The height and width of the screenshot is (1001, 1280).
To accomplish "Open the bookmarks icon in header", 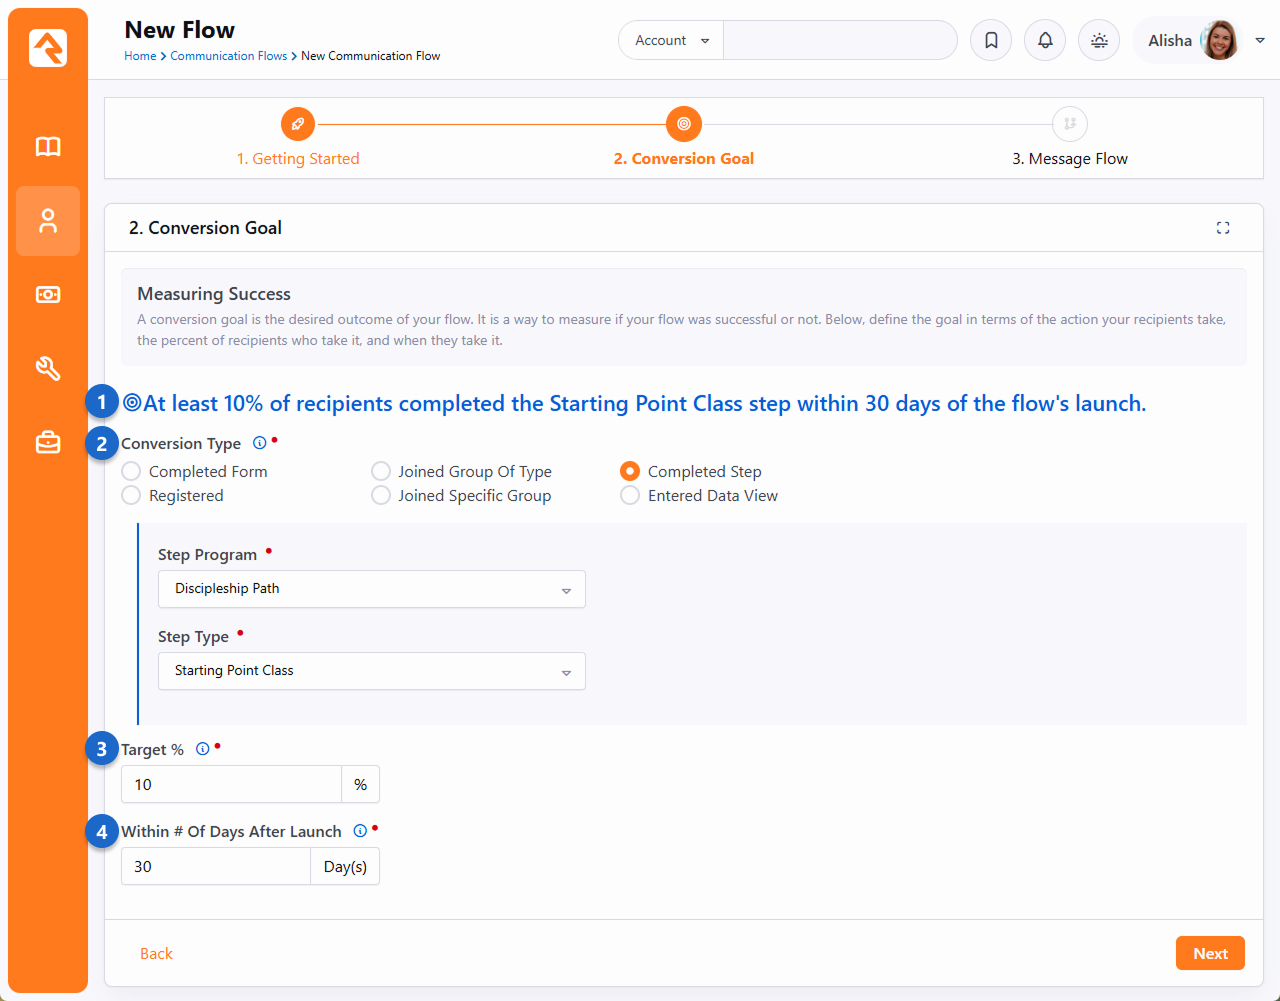I will (x=991, y=41).
